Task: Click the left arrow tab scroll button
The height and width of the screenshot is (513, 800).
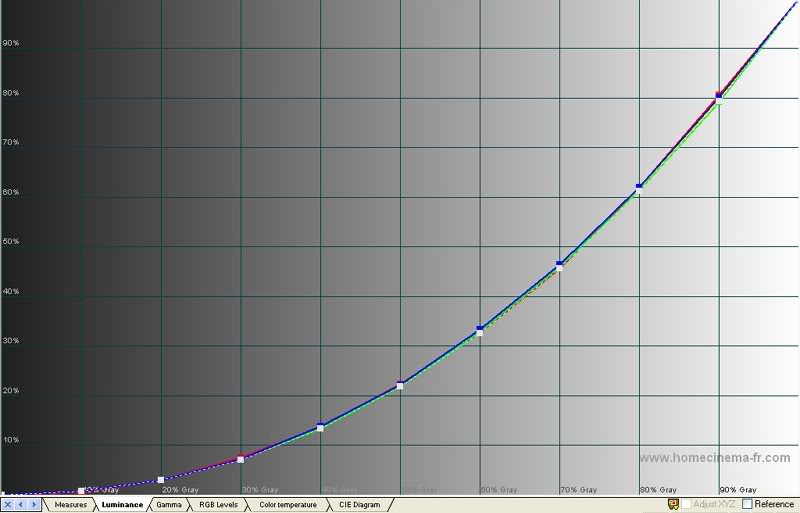Action: click(21, 505)
